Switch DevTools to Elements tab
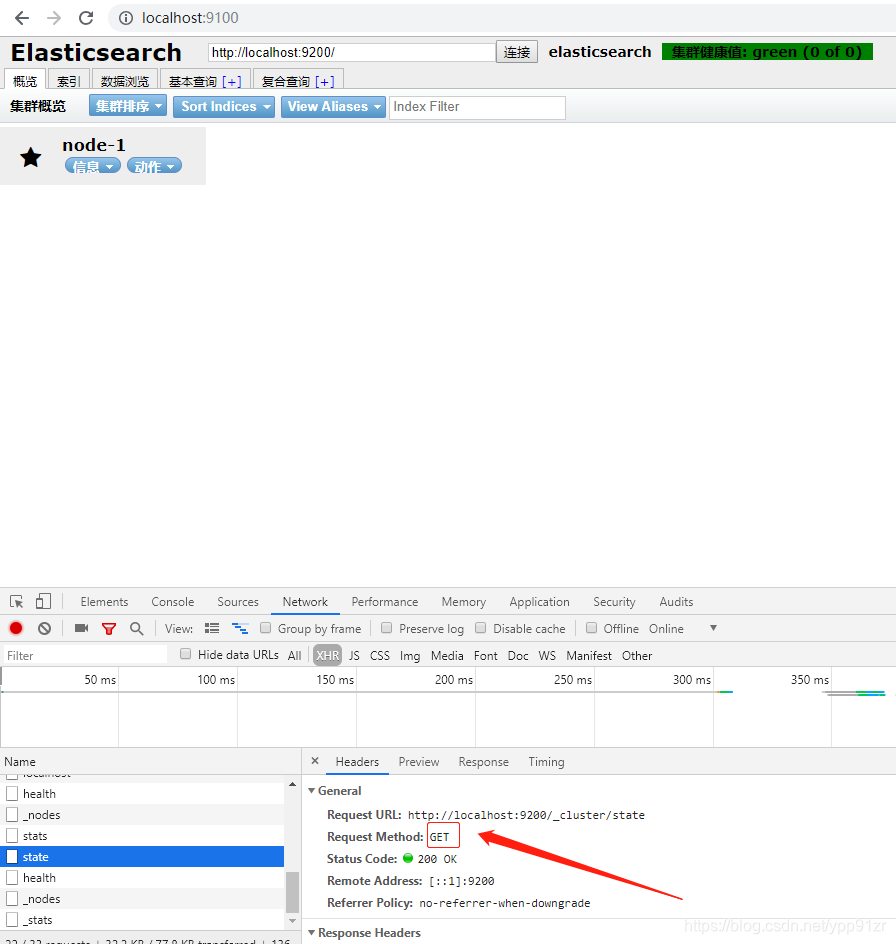 pyautogui.click(x=104, y=601)
